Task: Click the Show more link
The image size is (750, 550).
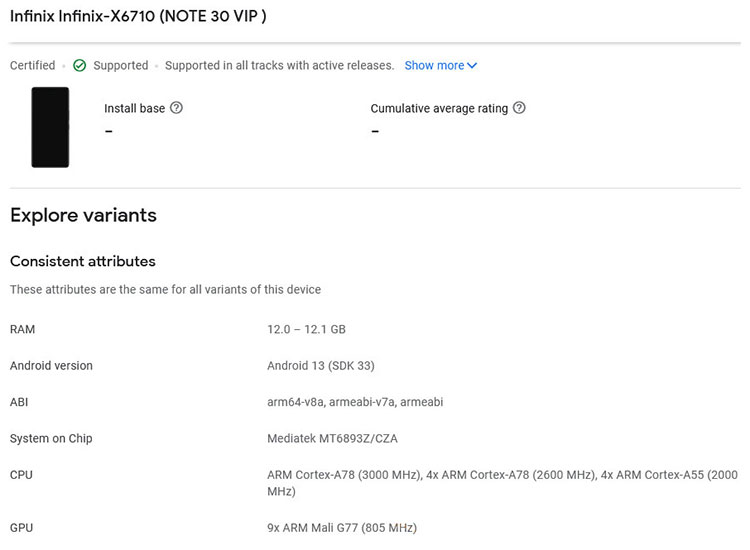Action: point(434,66)
